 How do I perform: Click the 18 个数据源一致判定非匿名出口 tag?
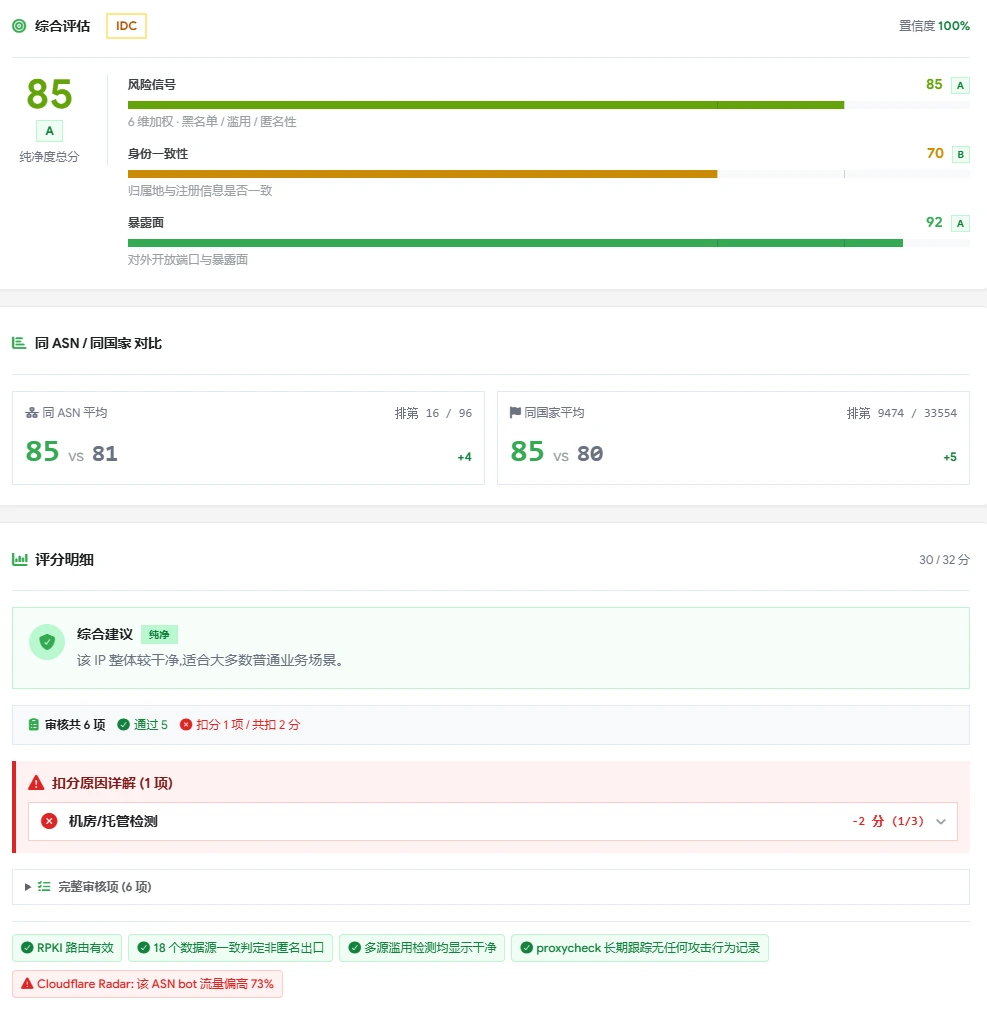pos(230,948)
